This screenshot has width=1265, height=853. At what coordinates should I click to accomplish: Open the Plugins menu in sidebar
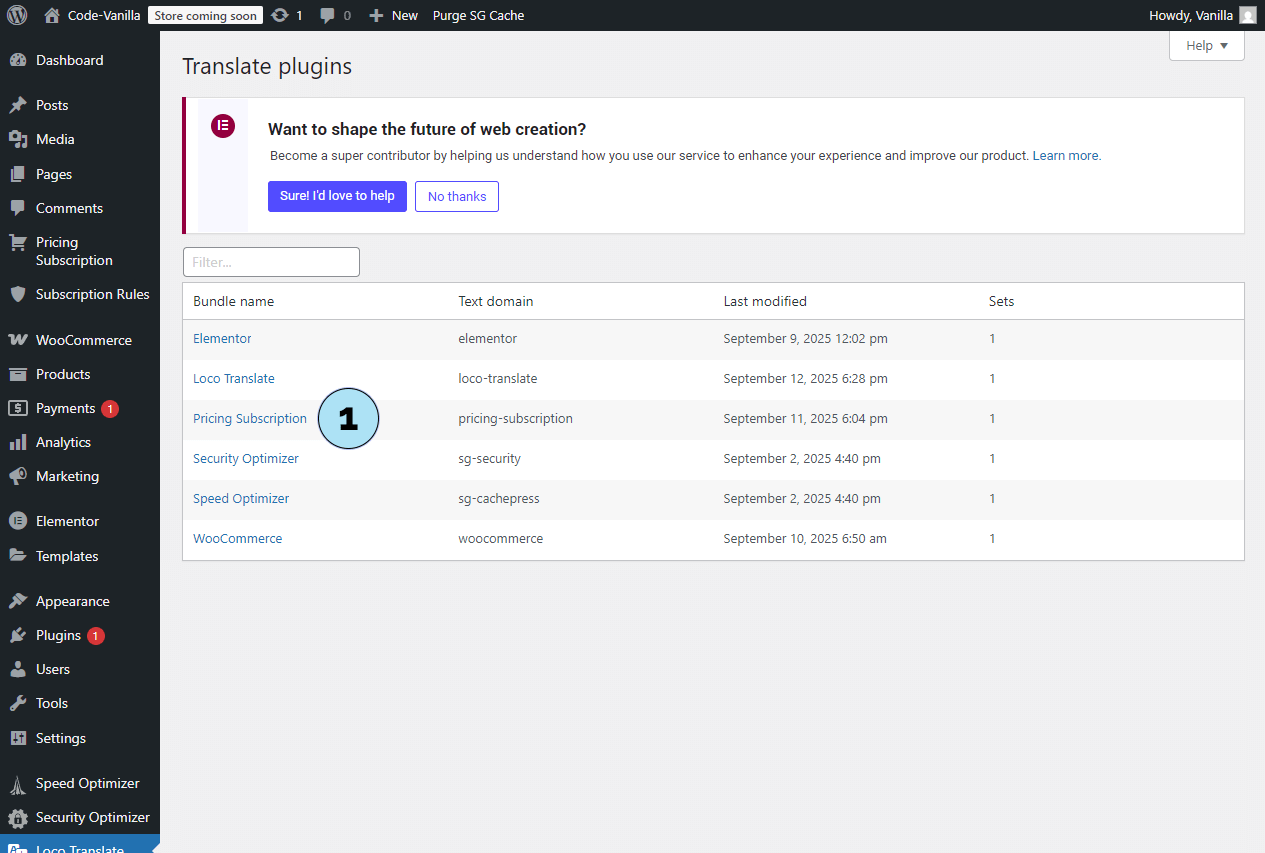pos(58,635)
